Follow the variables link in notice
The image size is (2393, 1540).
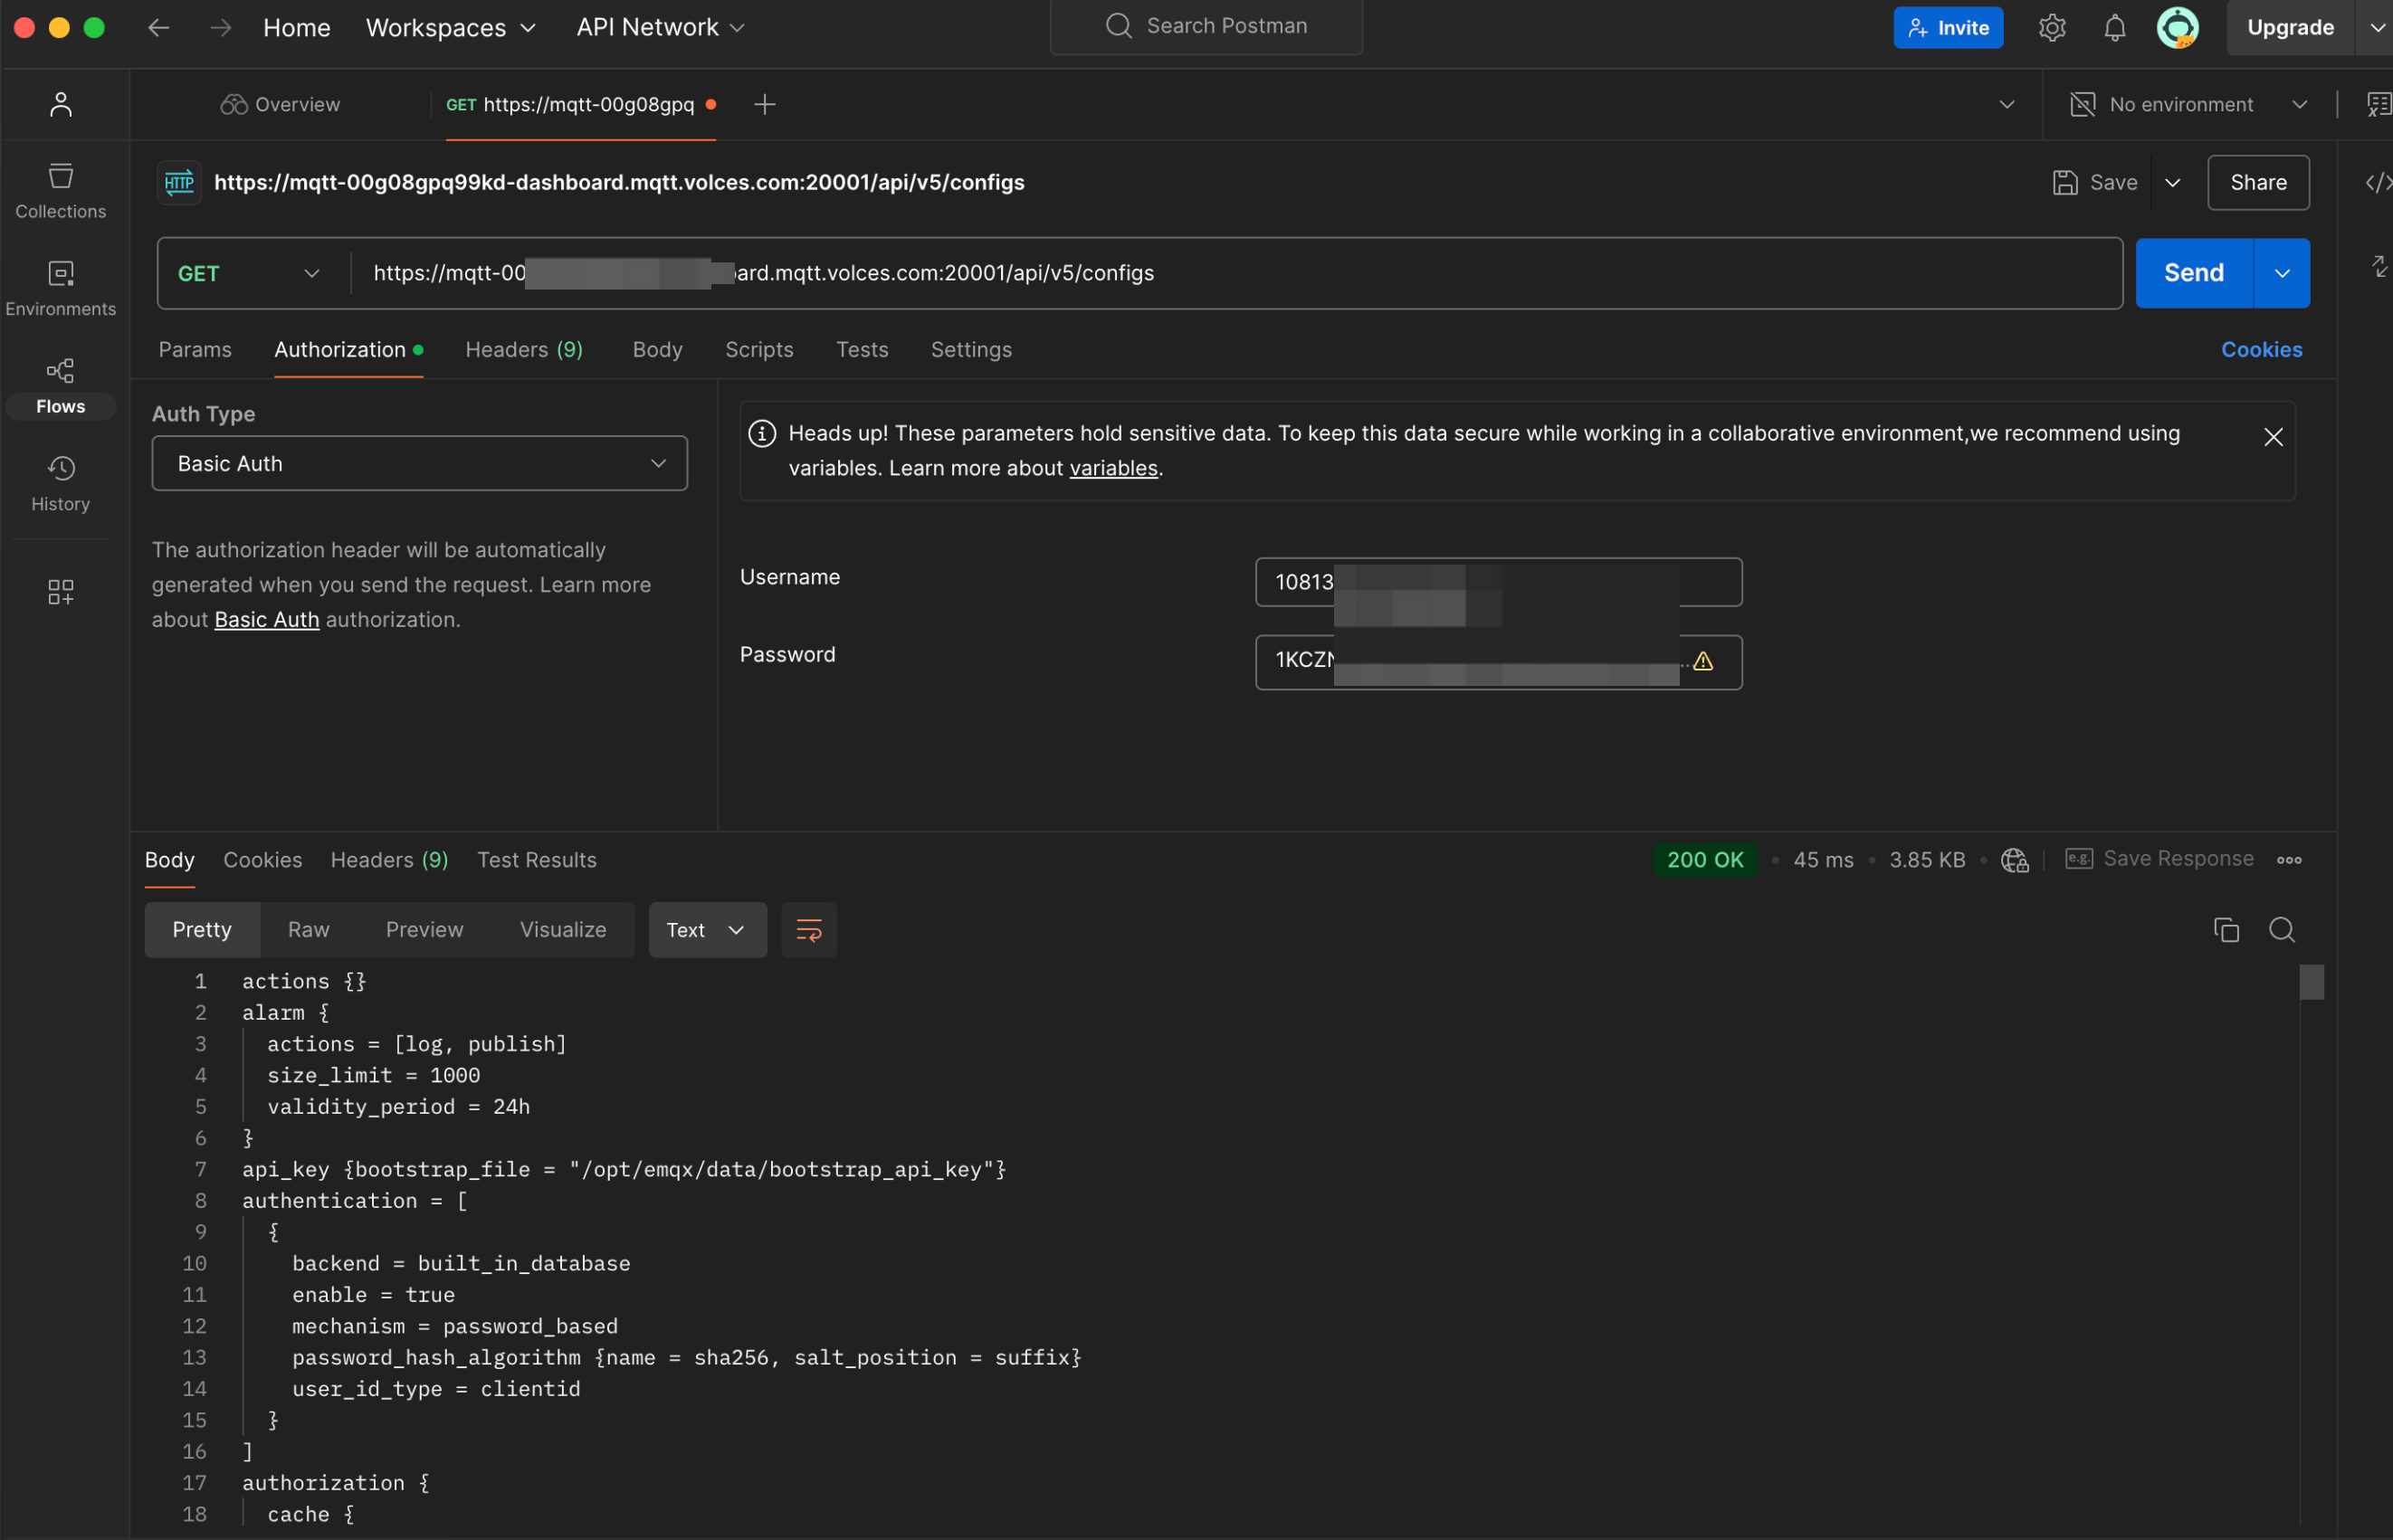(1113, 468)
